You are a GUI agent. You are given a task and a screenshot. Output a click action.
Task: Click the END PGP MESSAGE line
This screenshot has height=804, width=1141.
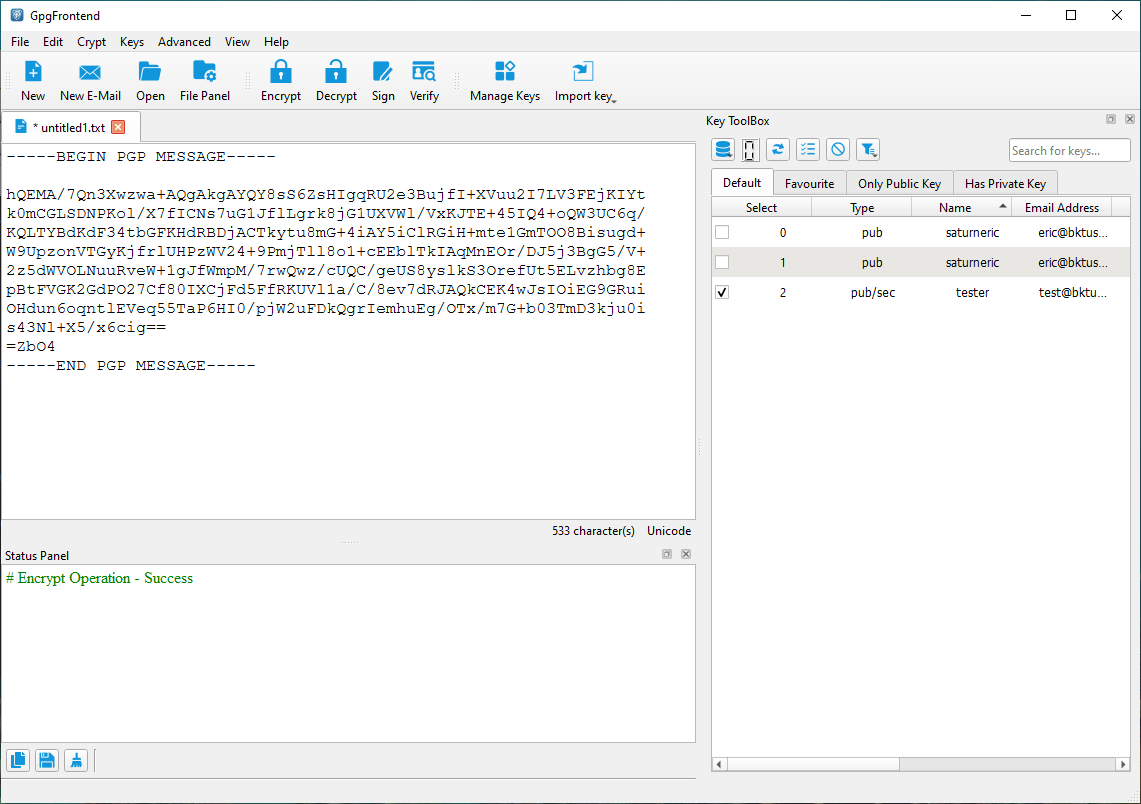coord(131,365)
